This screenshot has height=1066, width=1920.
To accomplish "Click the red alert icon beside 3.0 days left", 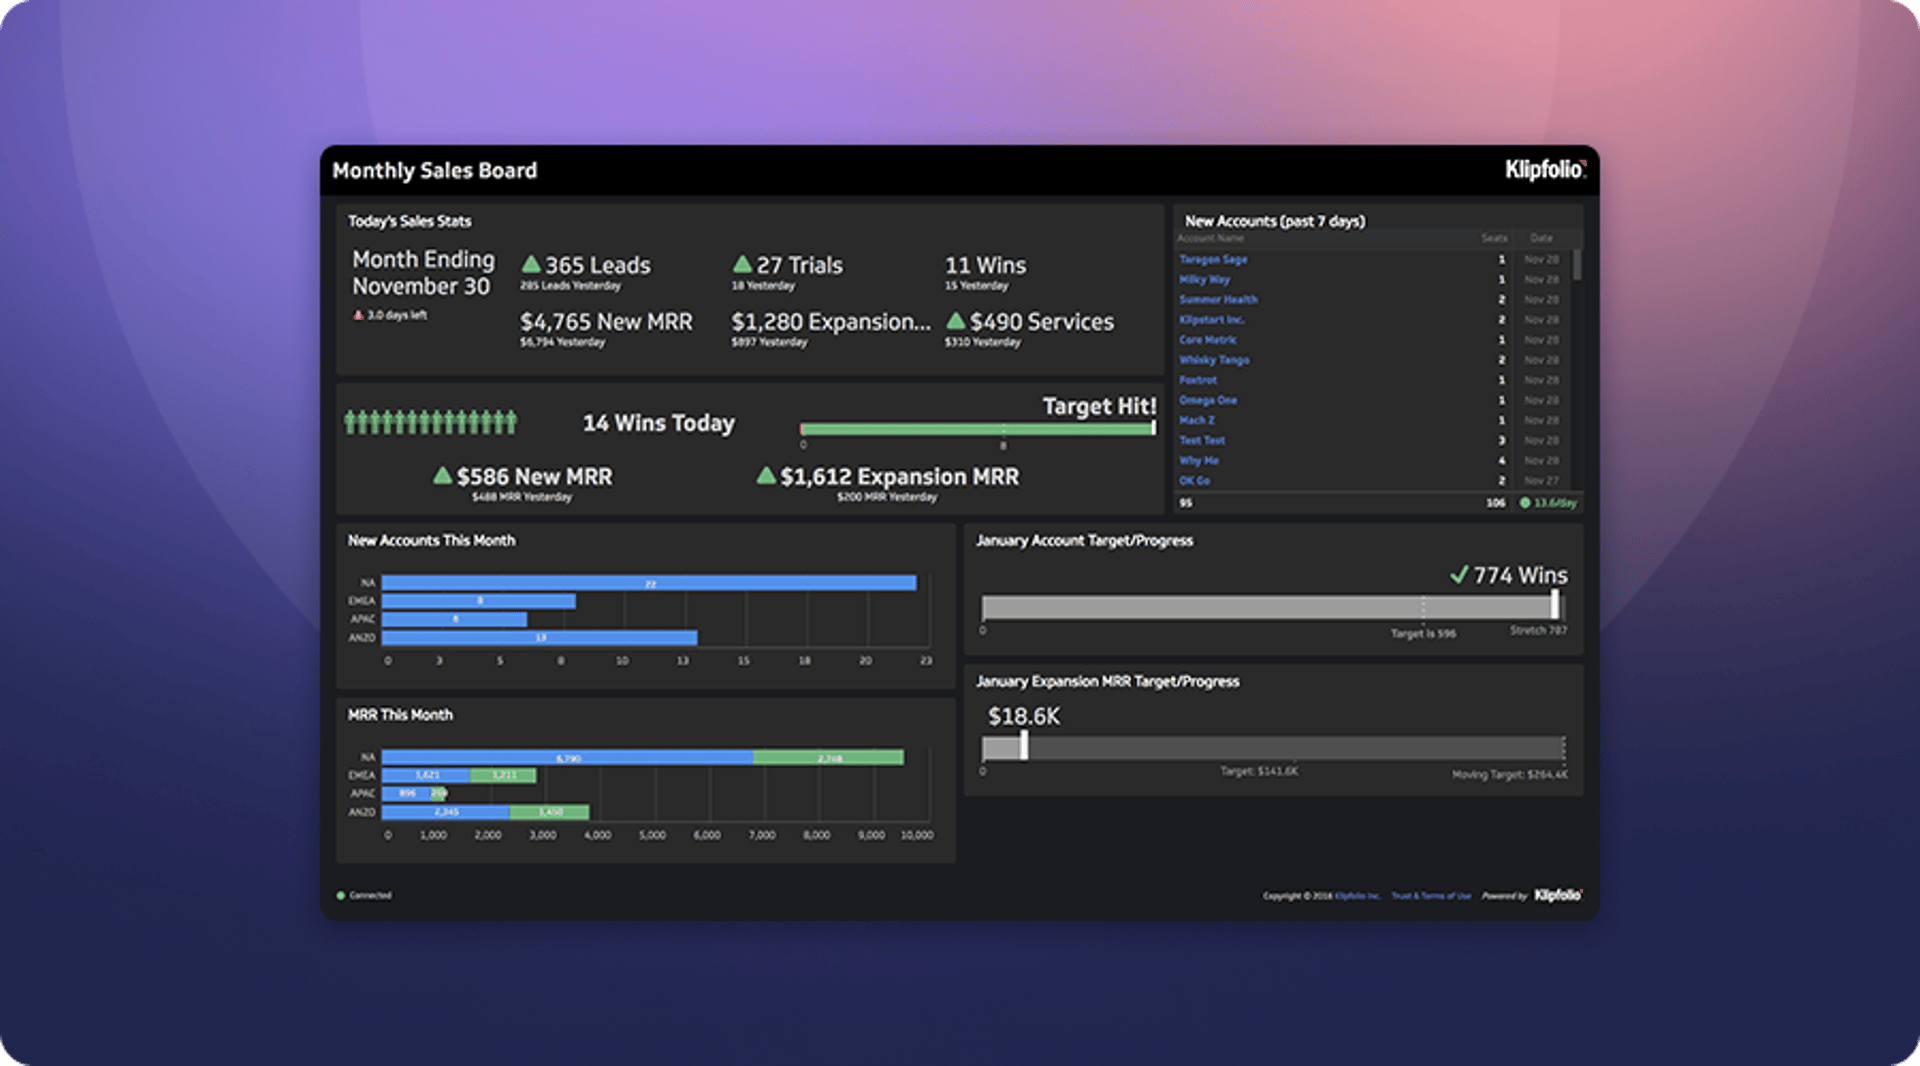I will click(357, 312).
